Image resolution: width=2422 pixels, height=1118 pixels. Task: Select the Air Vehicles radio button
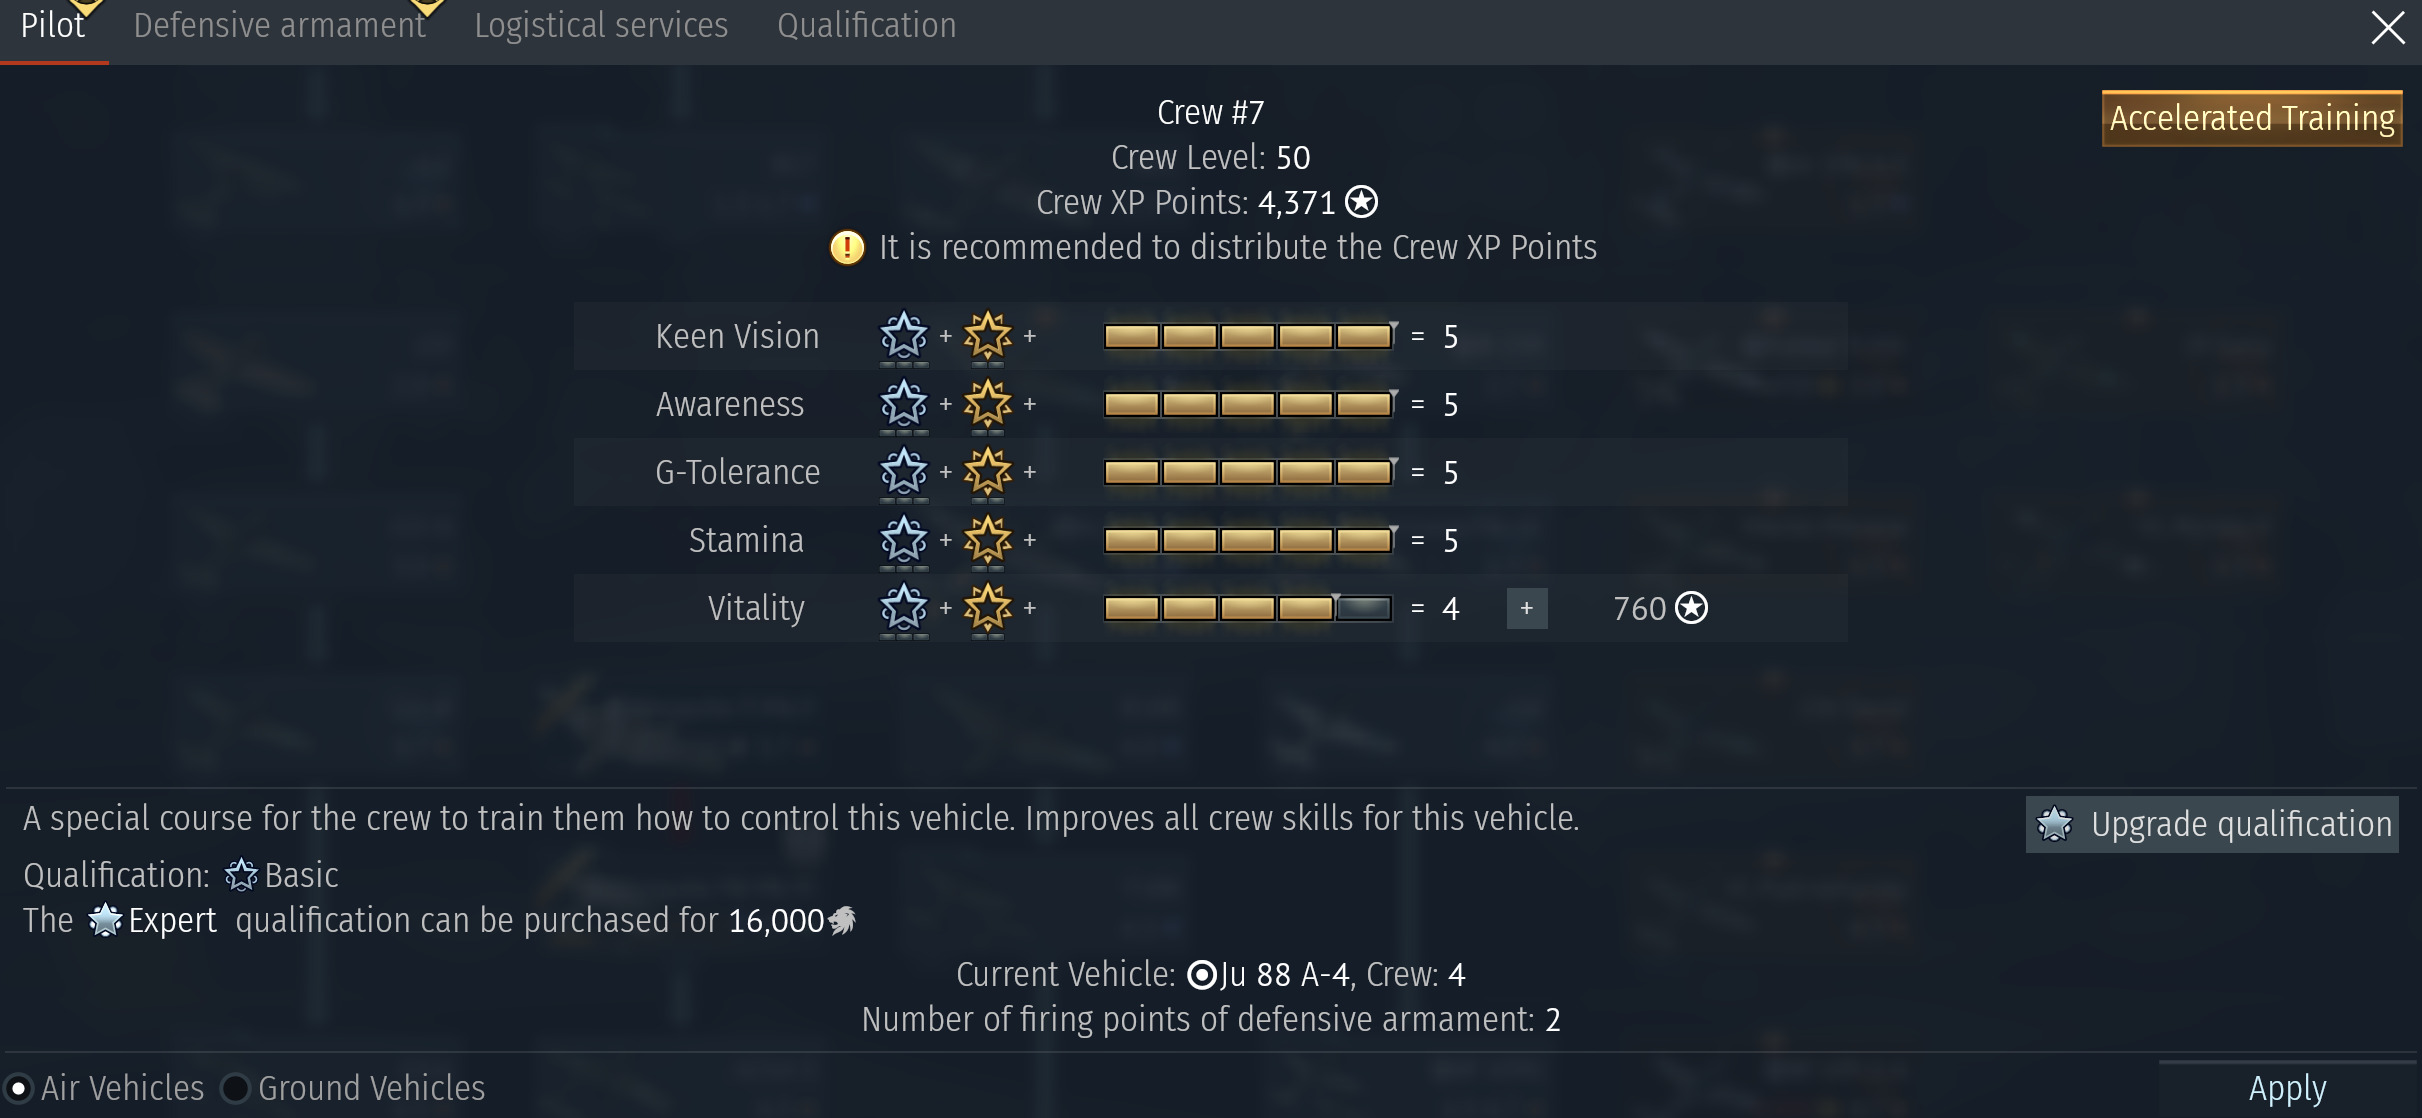click(x=19, y=1088)
